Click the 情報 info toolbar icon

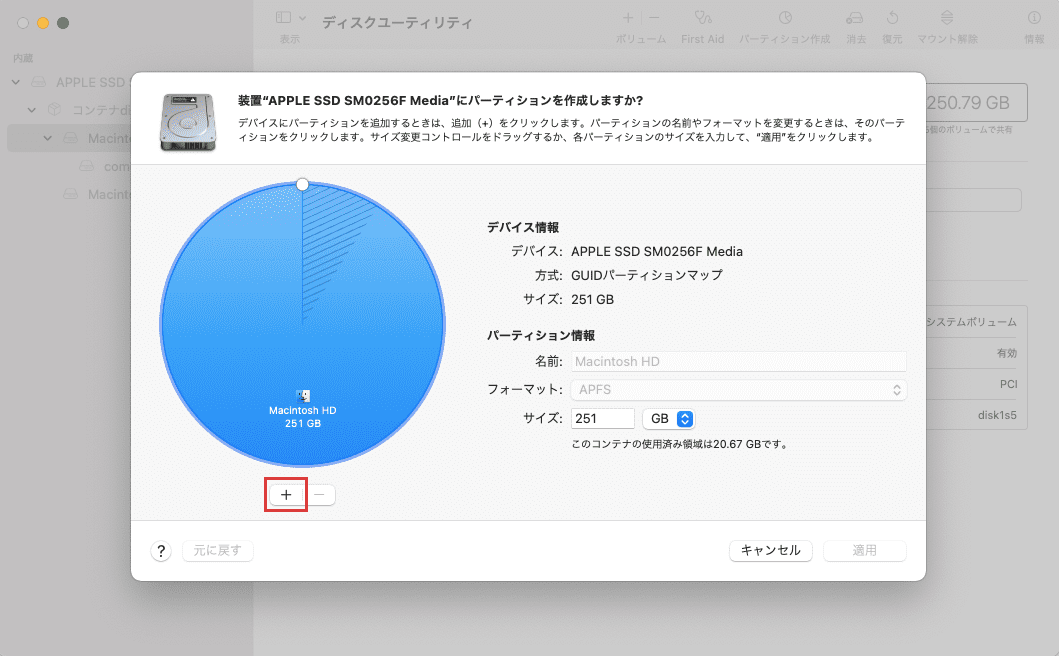tap(1034, 18)
